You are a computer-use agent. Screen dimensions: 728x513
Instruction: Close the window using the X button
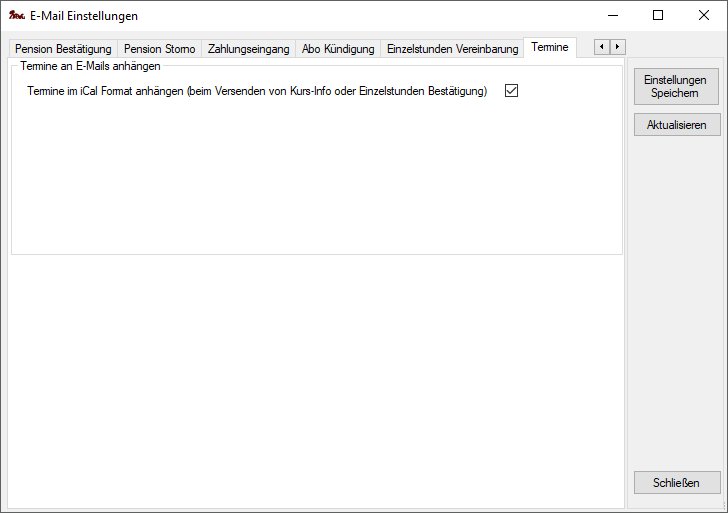(x=704, y=15)
